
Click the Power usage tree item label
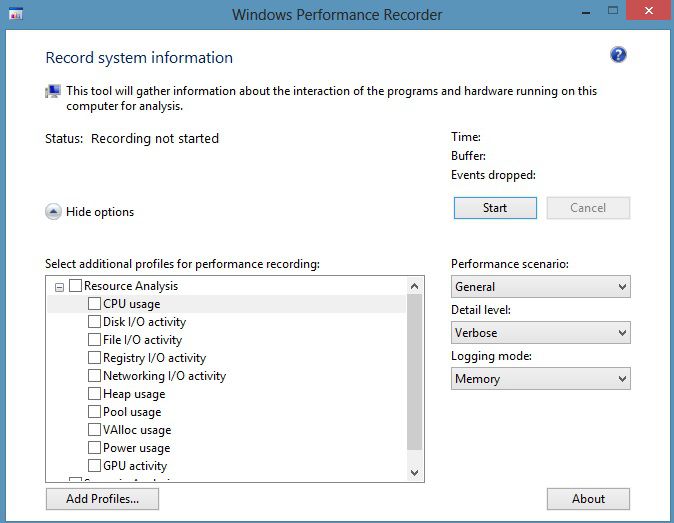pyautogui.click(x=136, y=448)
